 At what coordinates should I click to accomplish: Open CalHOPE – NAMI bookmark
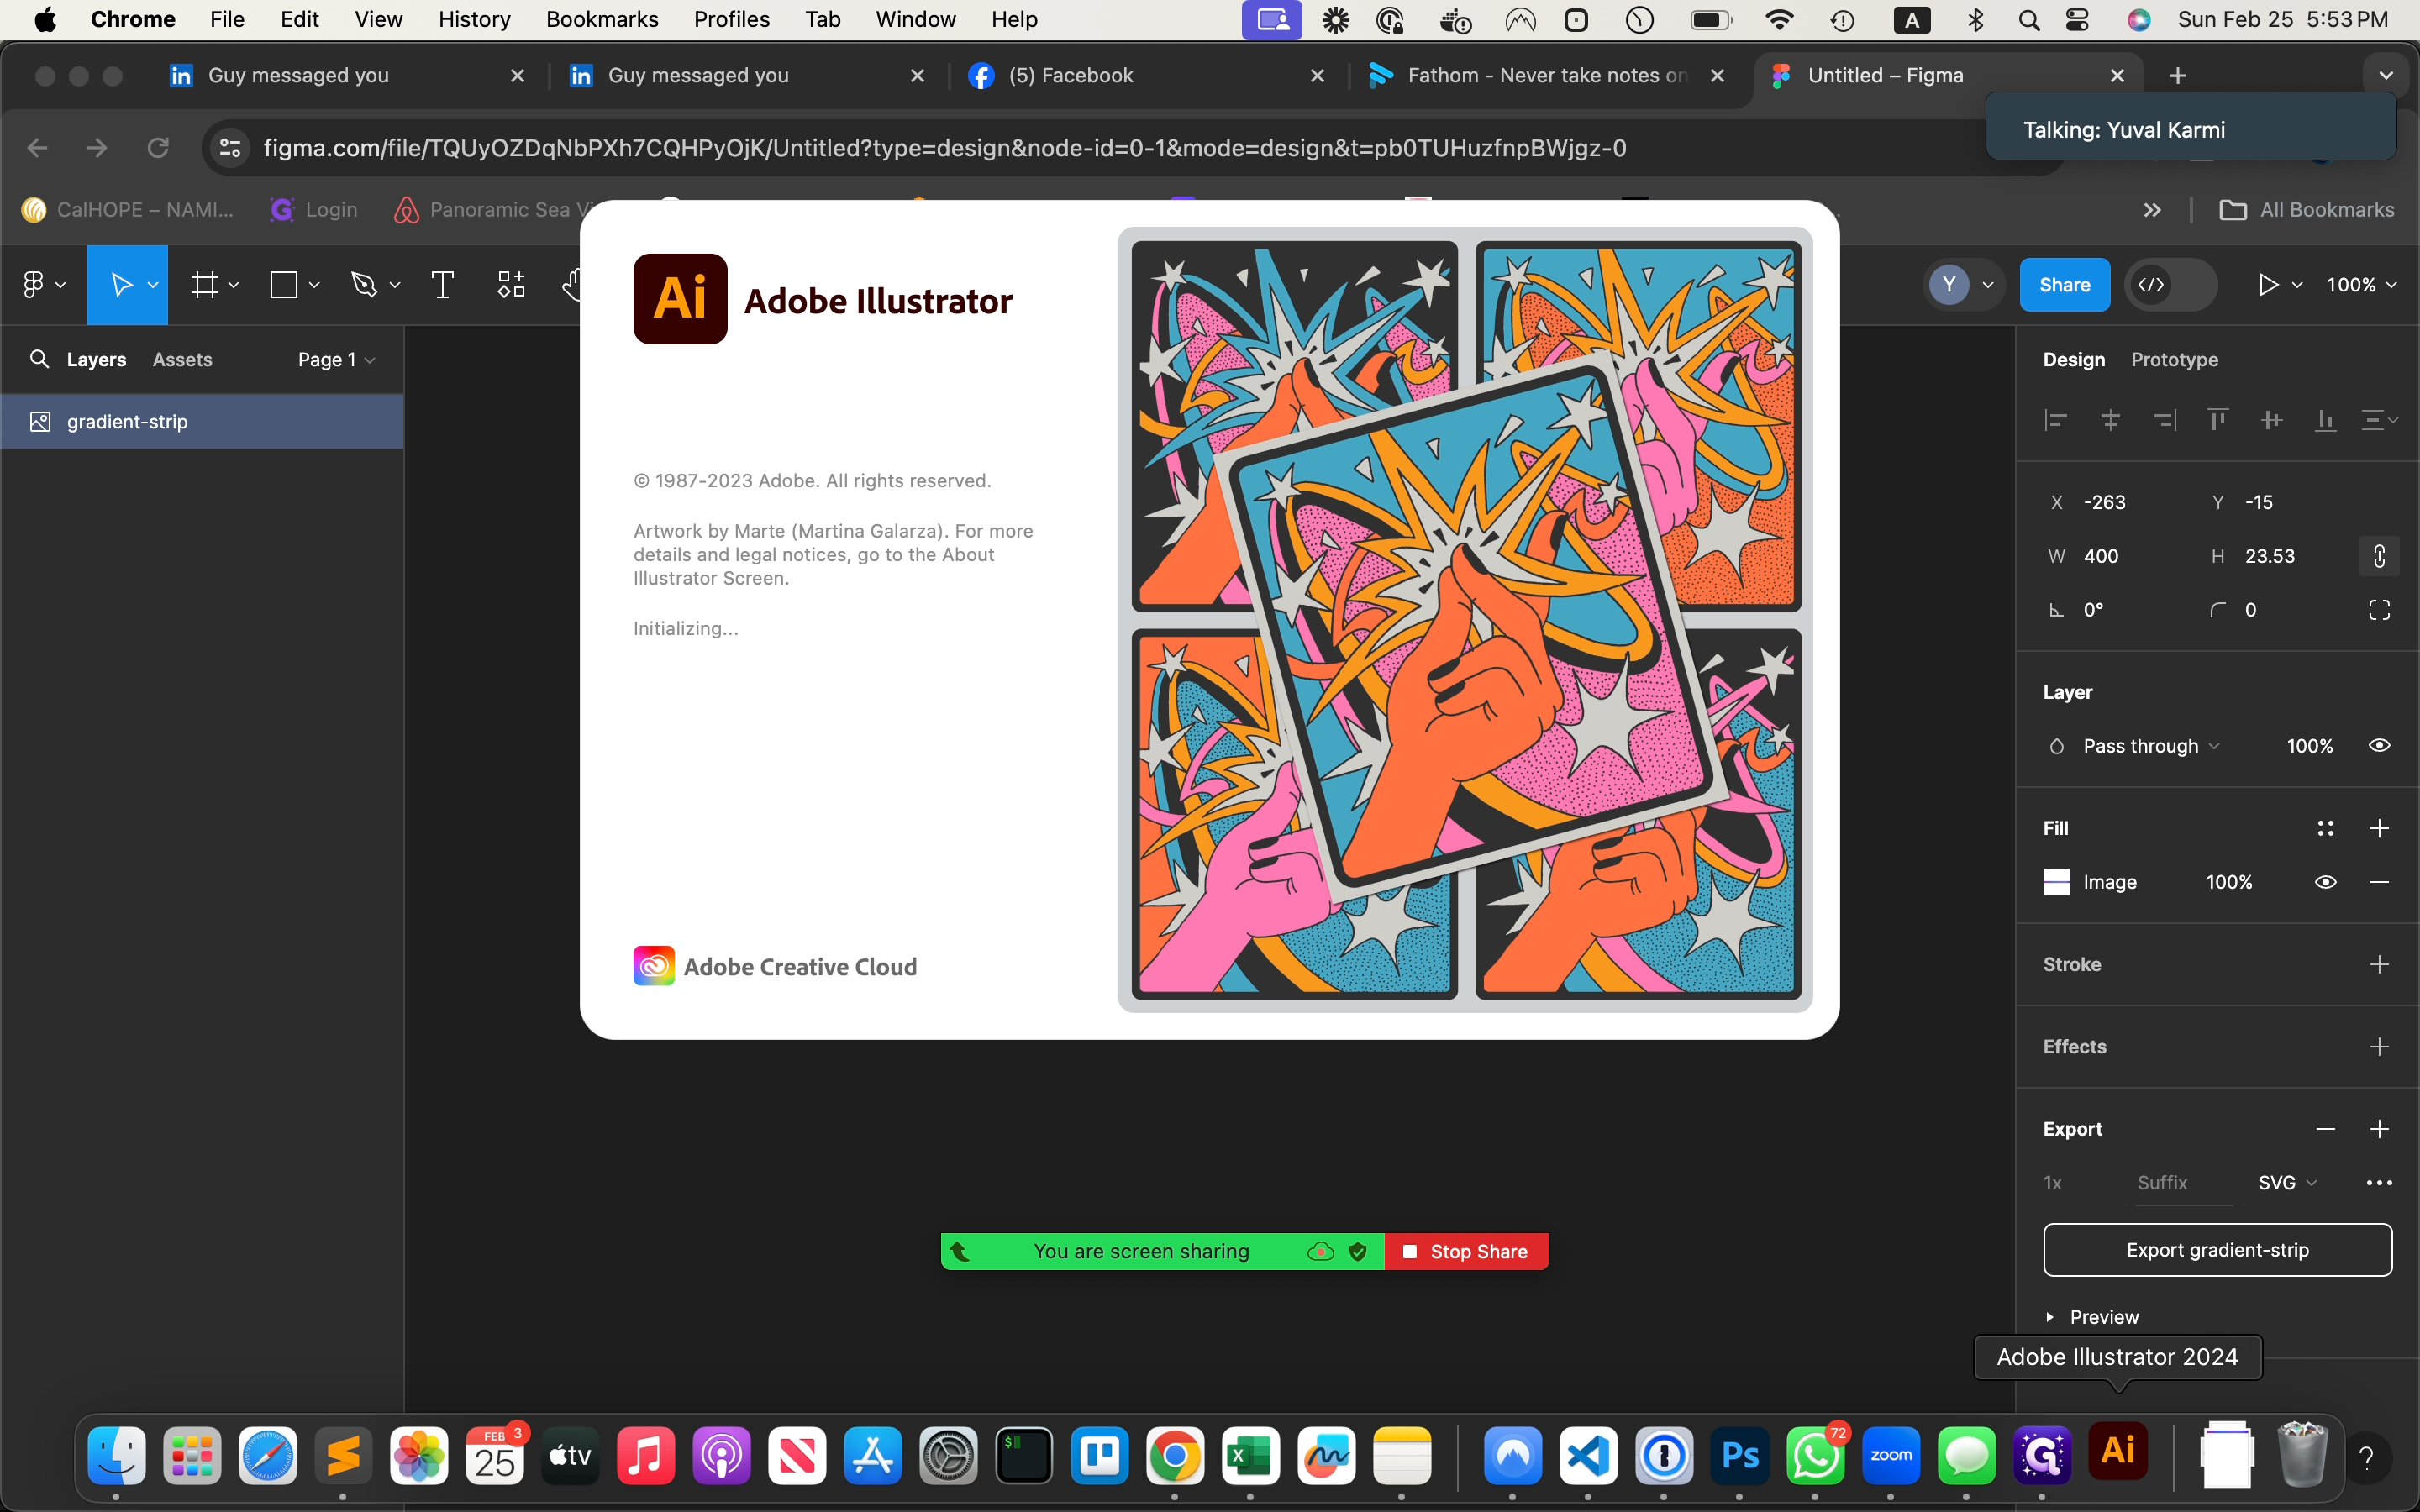click(128, 209)
